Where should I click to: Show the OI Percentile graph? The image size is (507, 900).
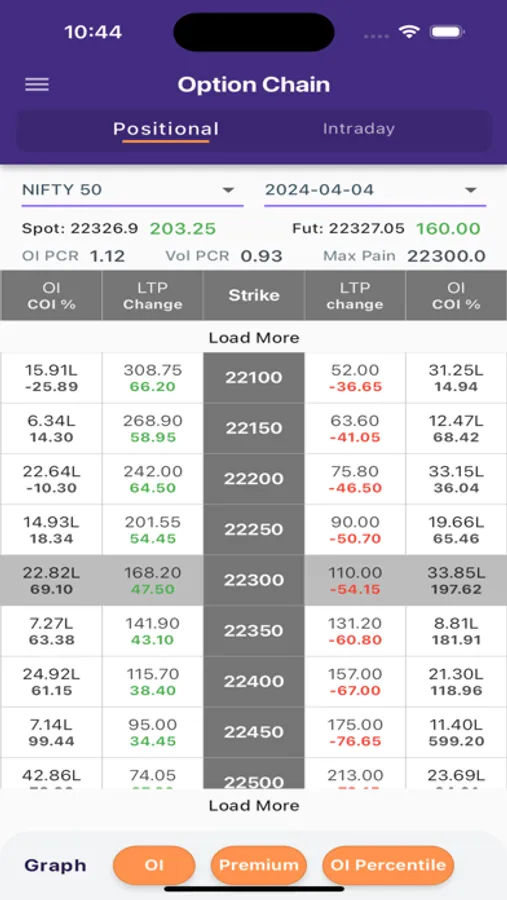[388, 865]
